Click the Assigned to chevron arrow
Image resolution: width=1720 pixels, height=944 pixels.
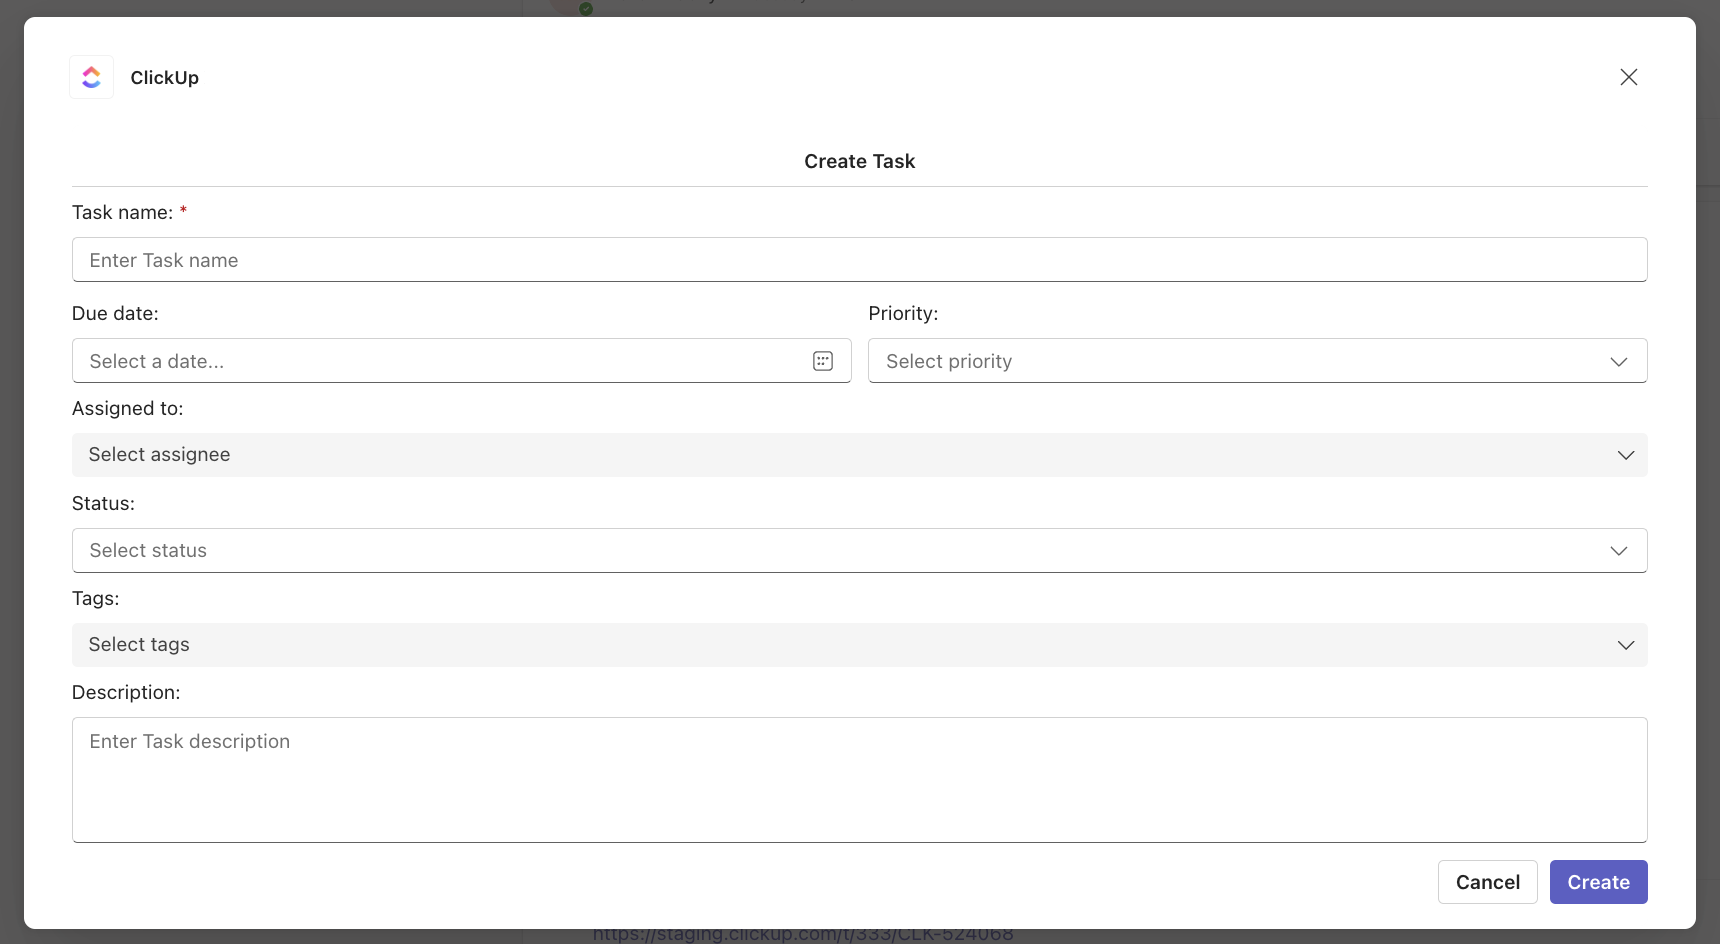(x=1625, y=455)
